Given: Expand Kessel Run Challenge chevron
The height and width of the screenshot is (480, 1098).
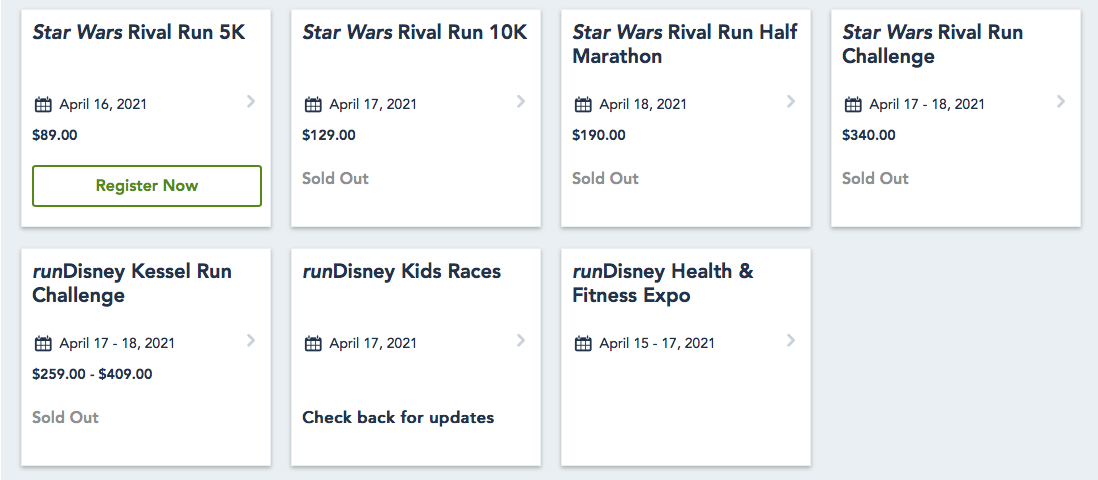Looking at the screenshot, I should click(x=251, y=340).
